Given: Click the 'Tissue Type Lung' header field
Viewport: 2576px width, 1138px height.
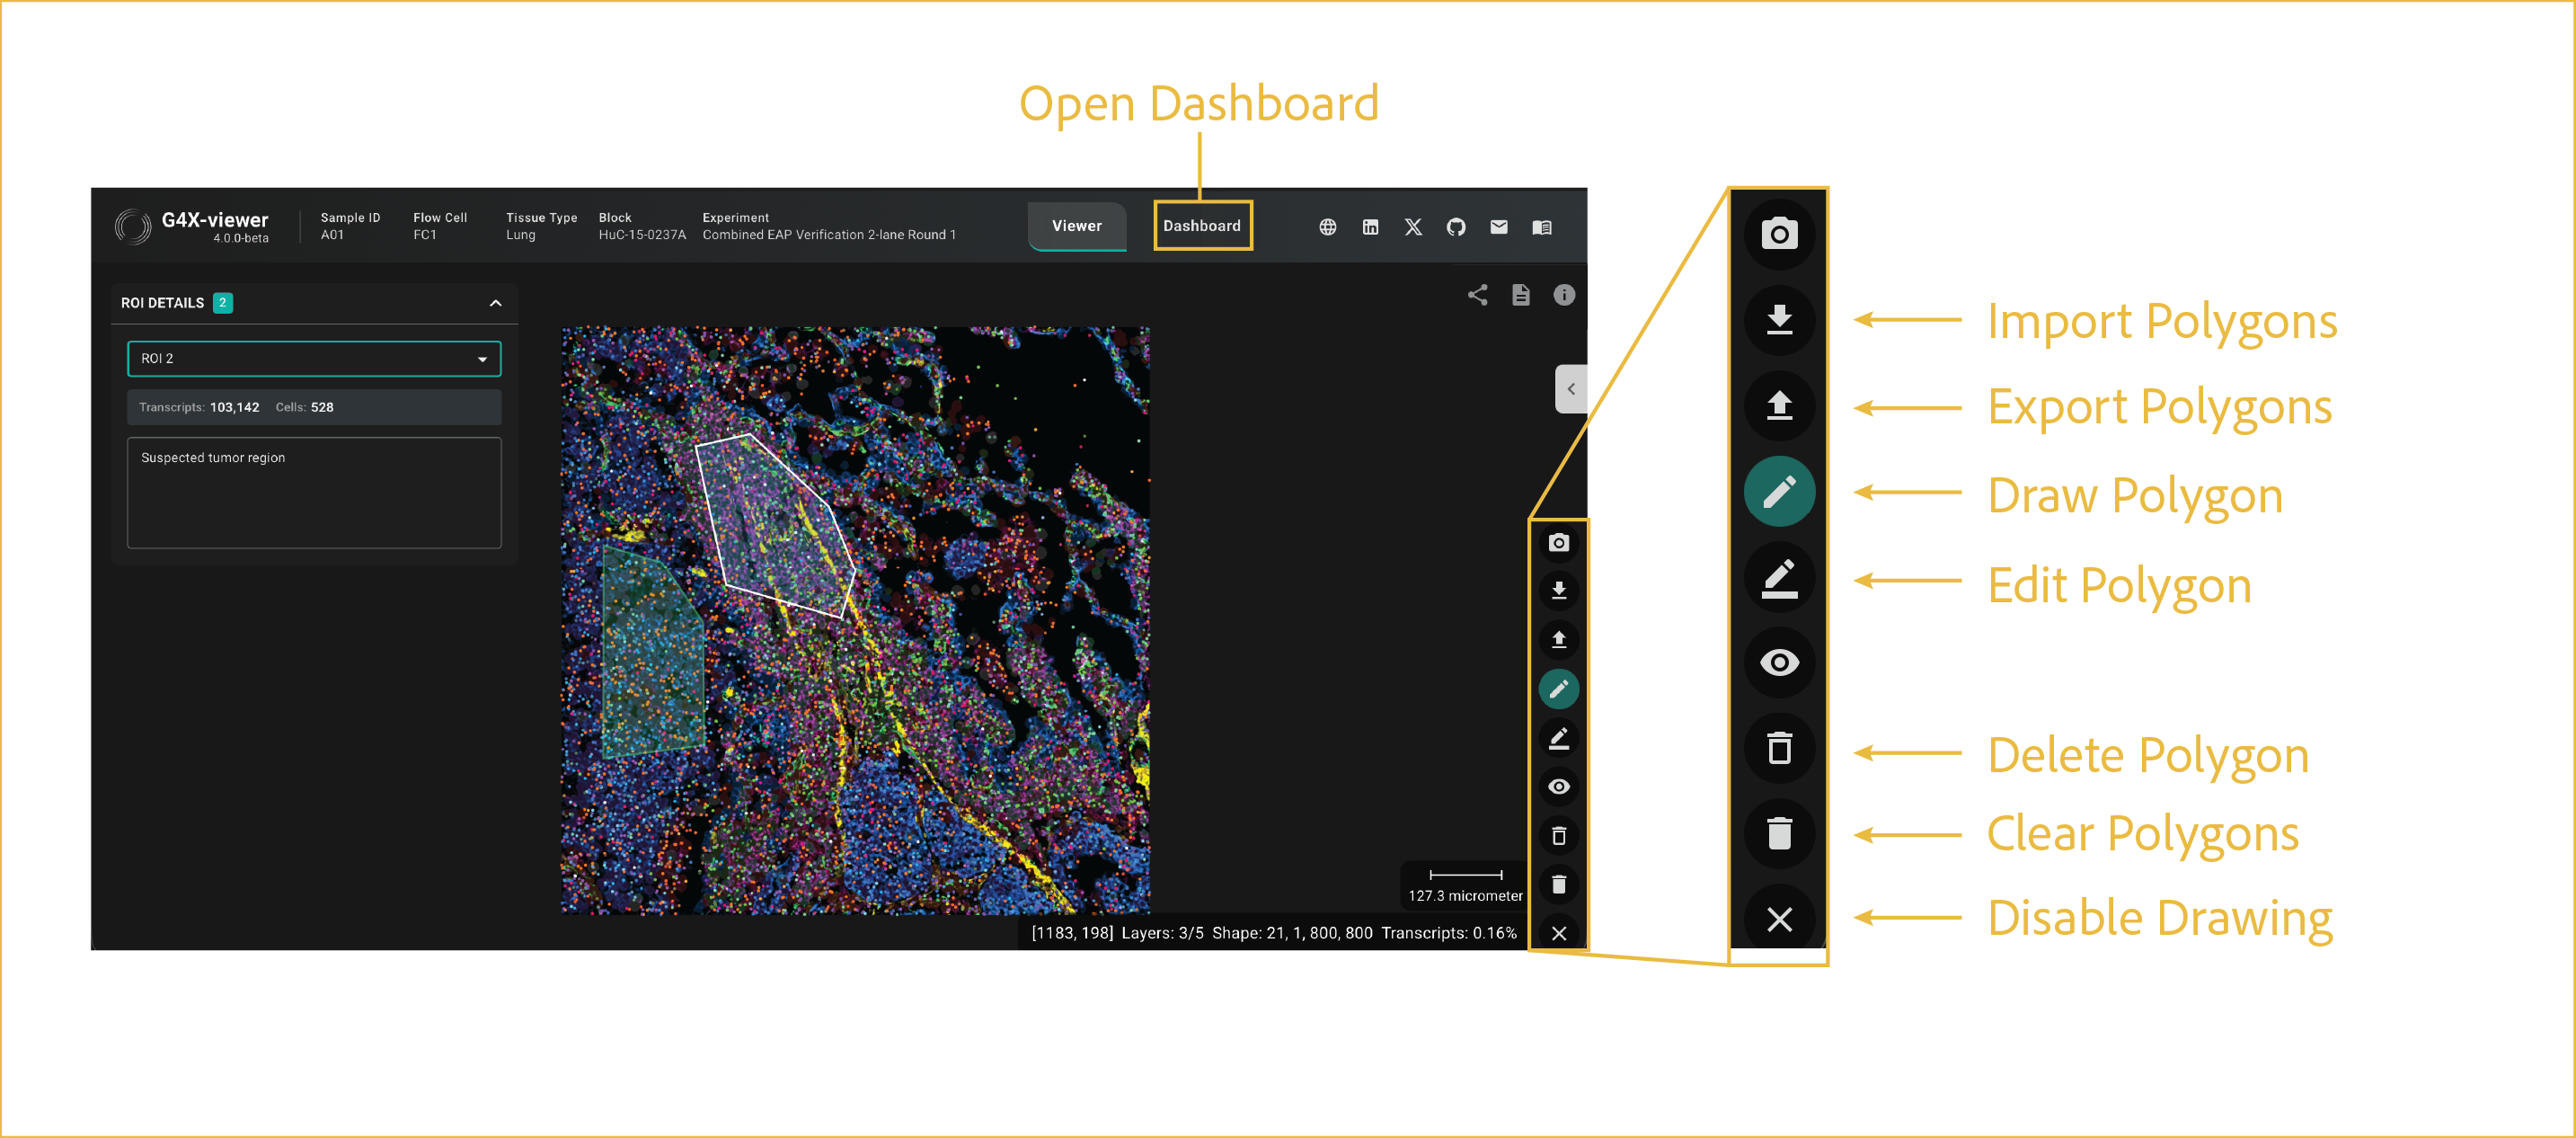Looking at the screenshot, I should click(x=541, y=226).
